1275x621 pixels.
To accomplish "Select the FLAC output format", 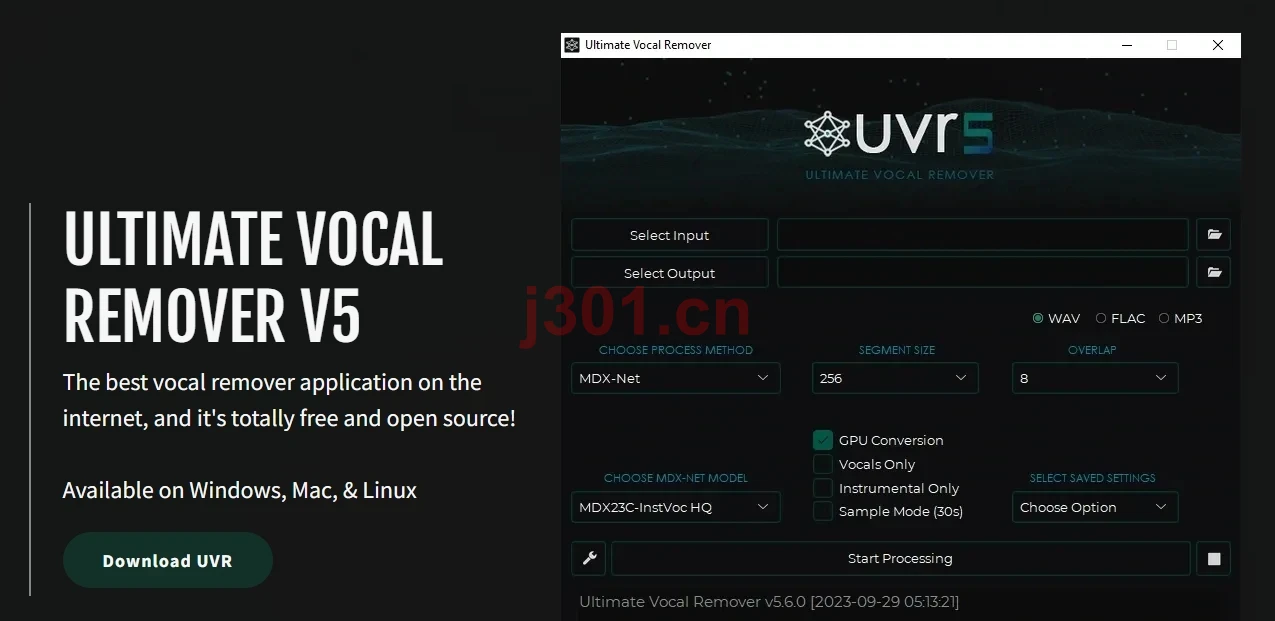I will (x=1120, y=318).
